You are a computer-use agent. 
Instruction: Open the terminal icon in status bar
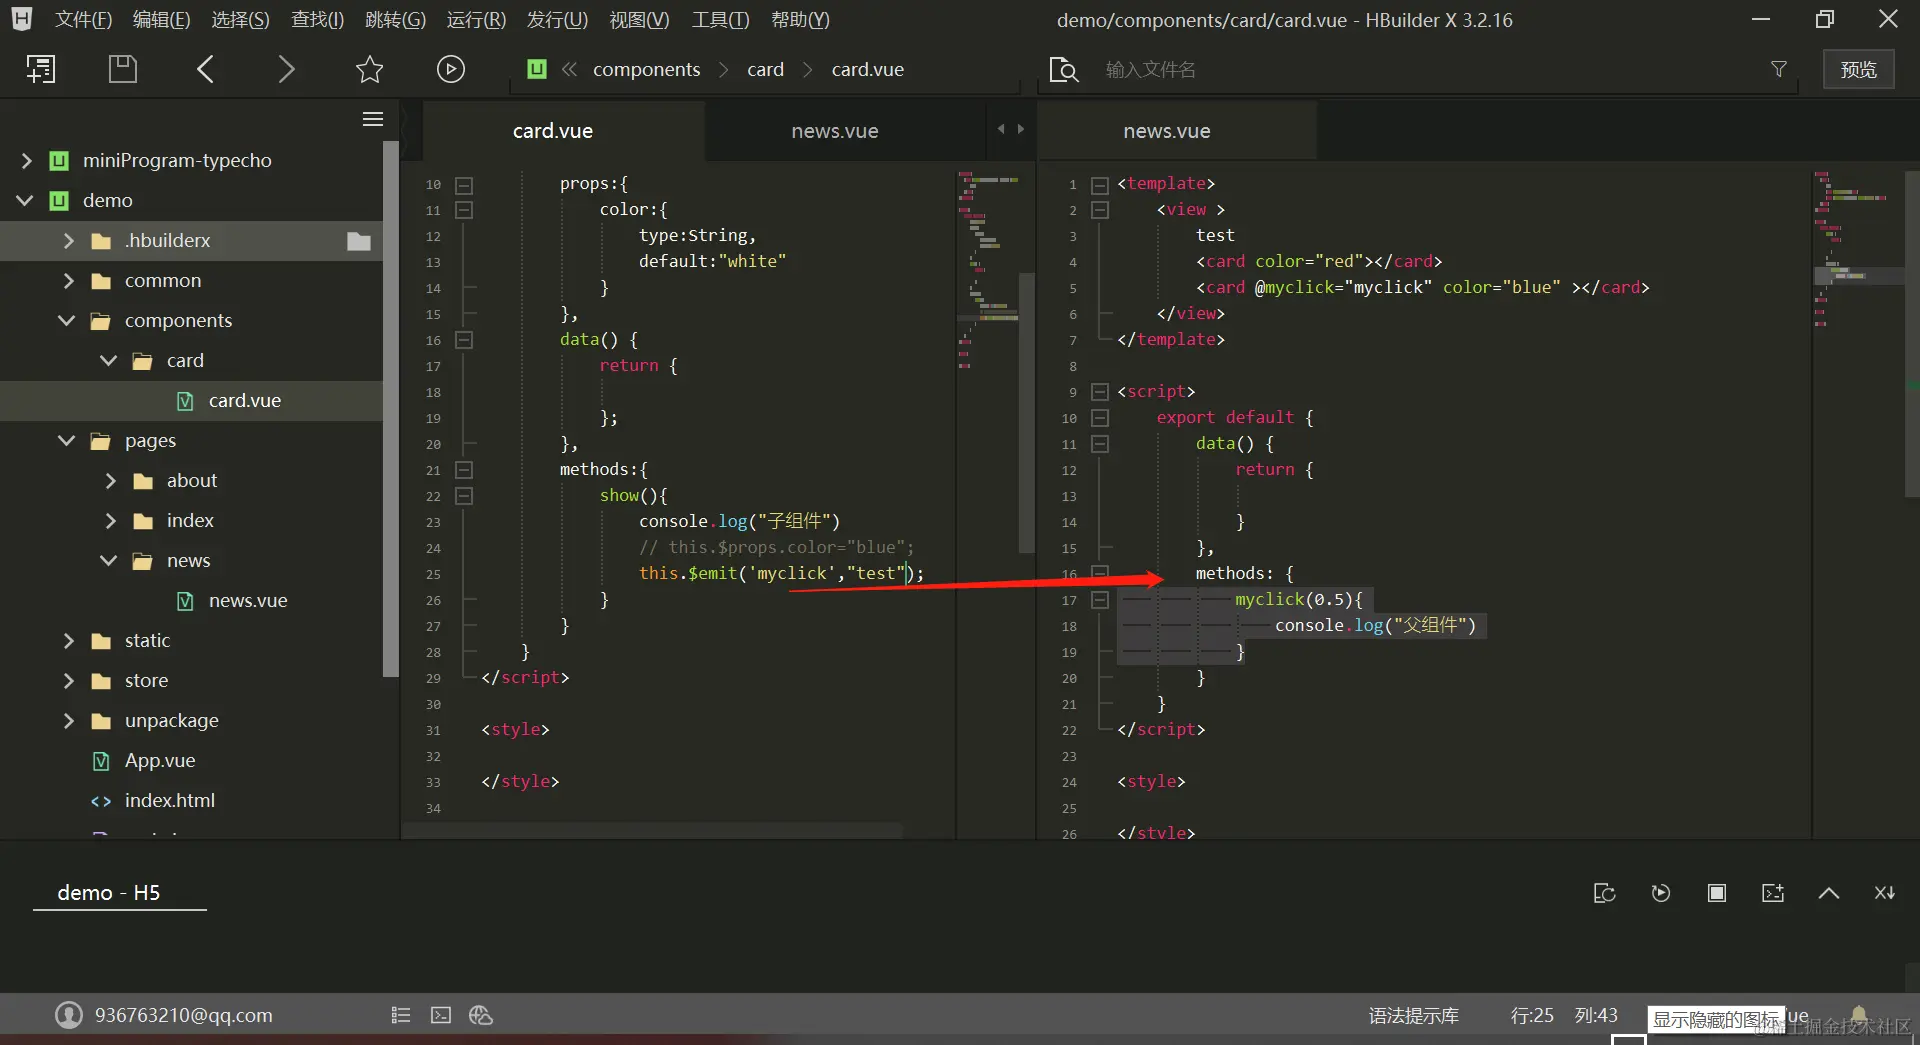pos(441,1015)
